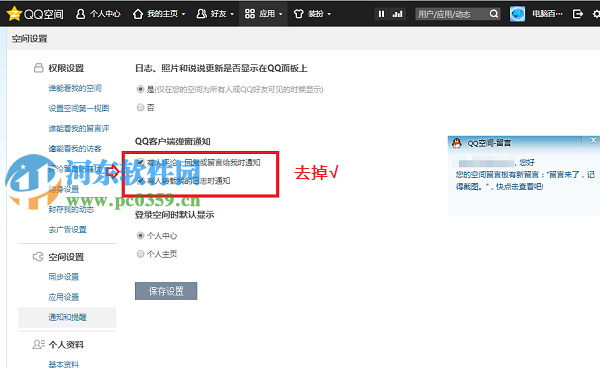Expand the arrow beside 装扮

click(x=329, y=15)
